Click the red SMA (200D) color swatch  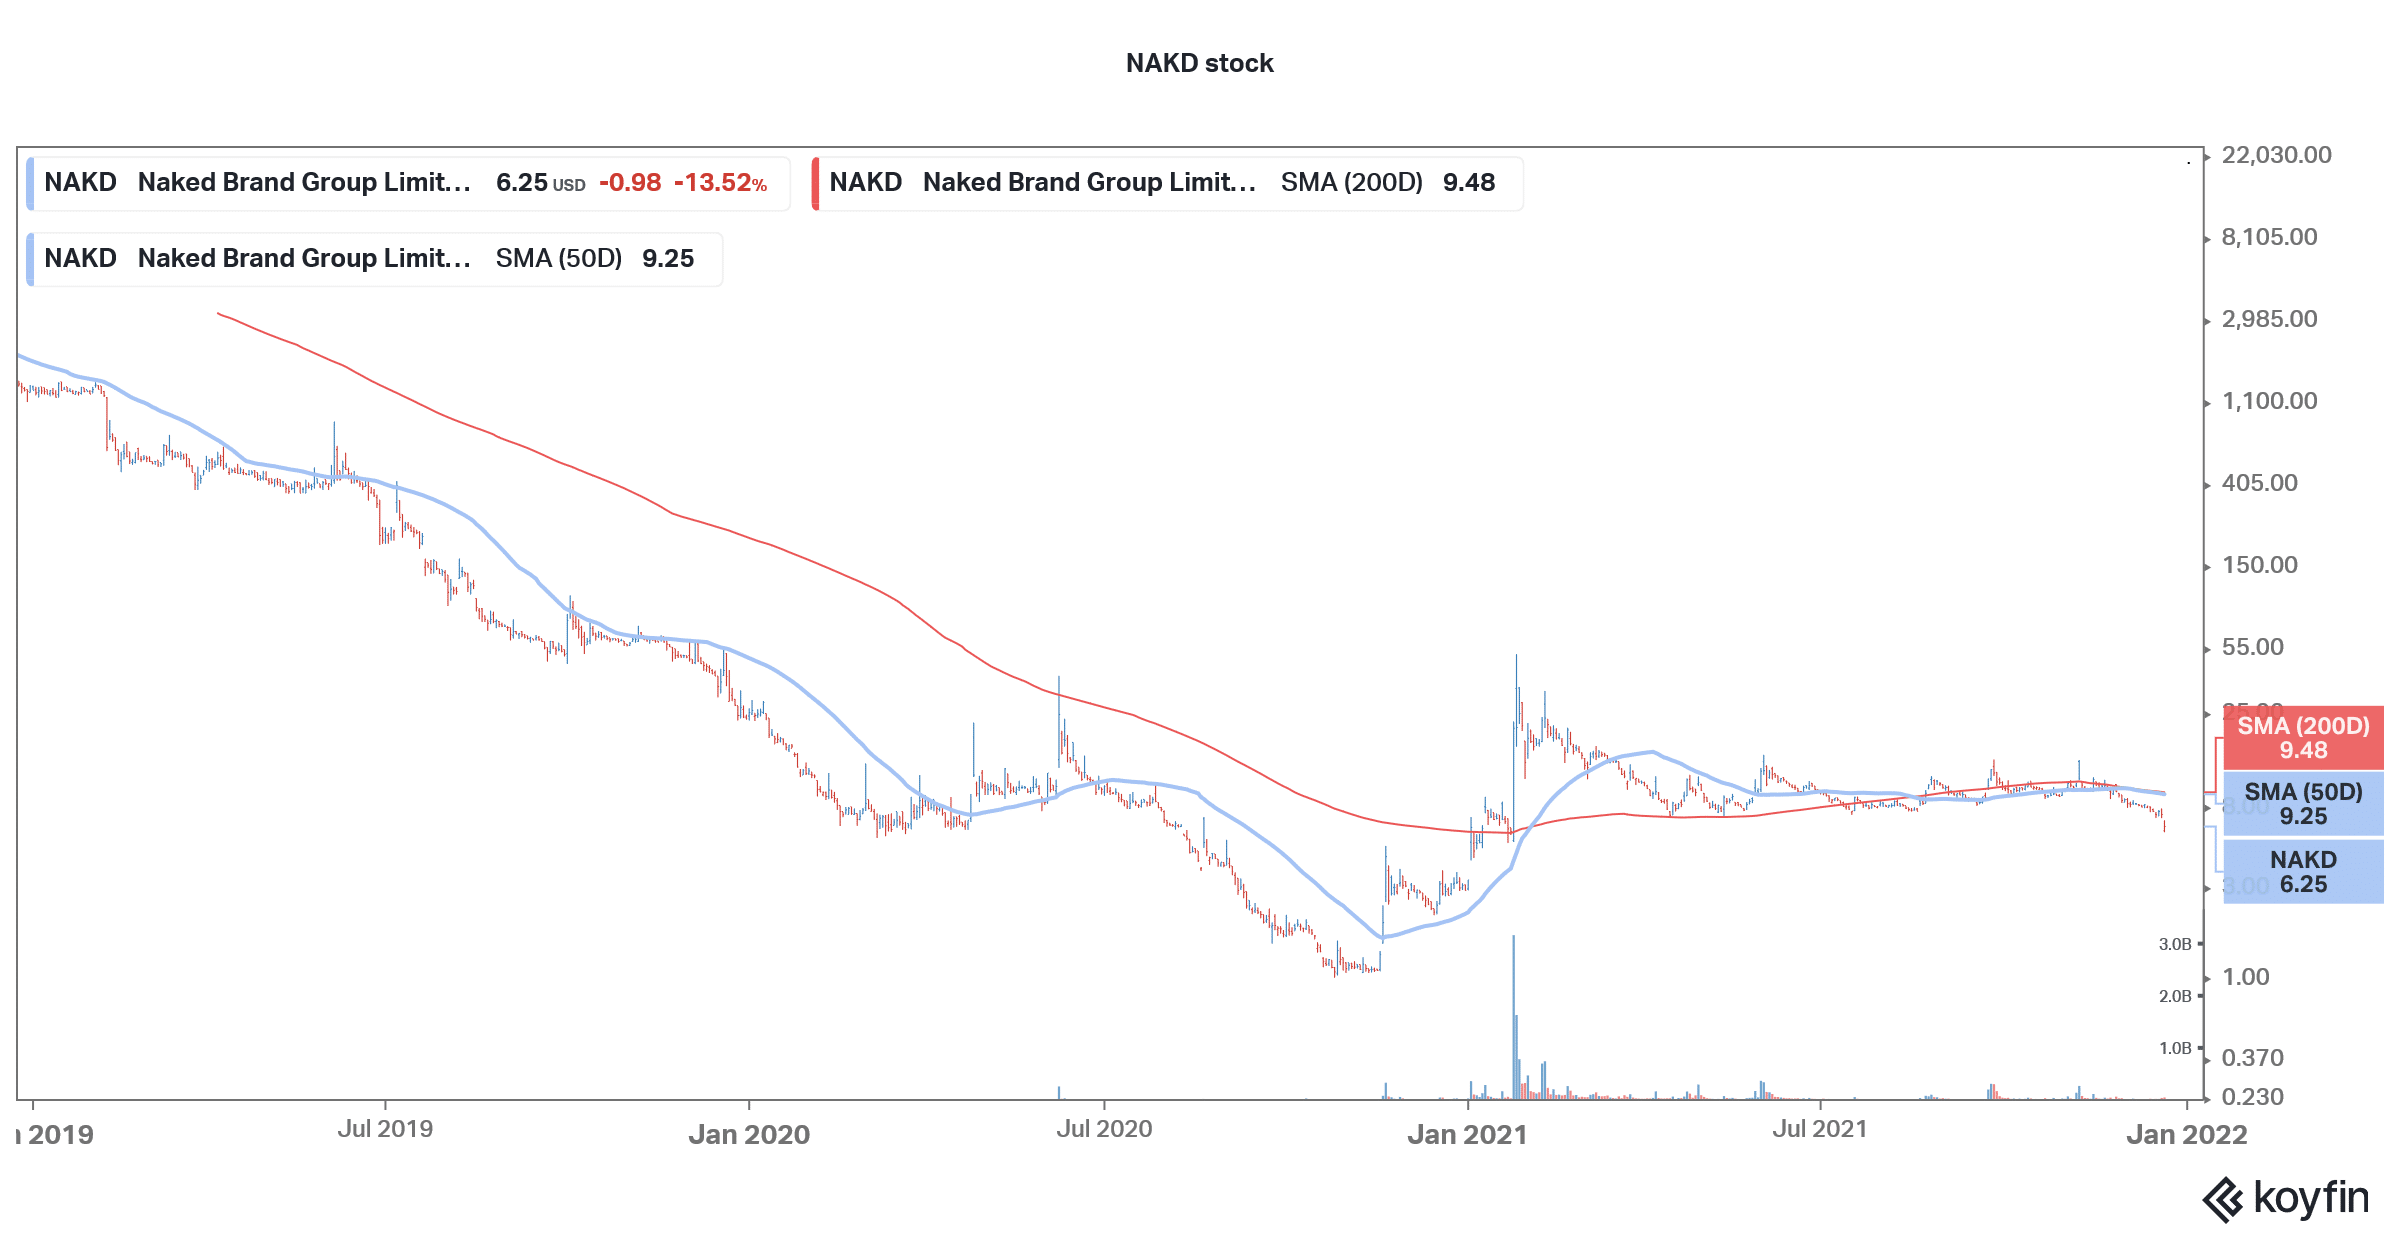click(x=815, y=183)
